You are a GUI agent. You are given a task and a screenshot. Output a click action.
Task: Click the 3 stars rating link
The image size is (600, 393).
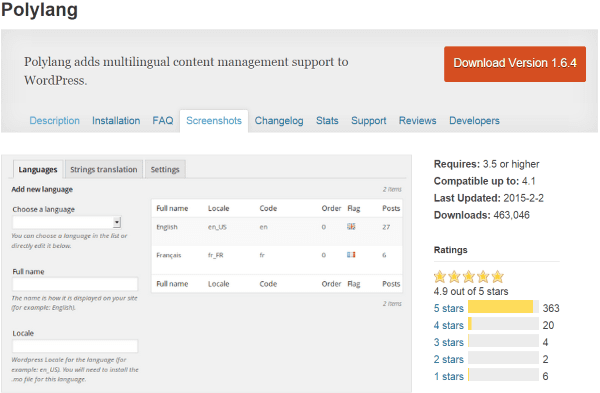448,342
